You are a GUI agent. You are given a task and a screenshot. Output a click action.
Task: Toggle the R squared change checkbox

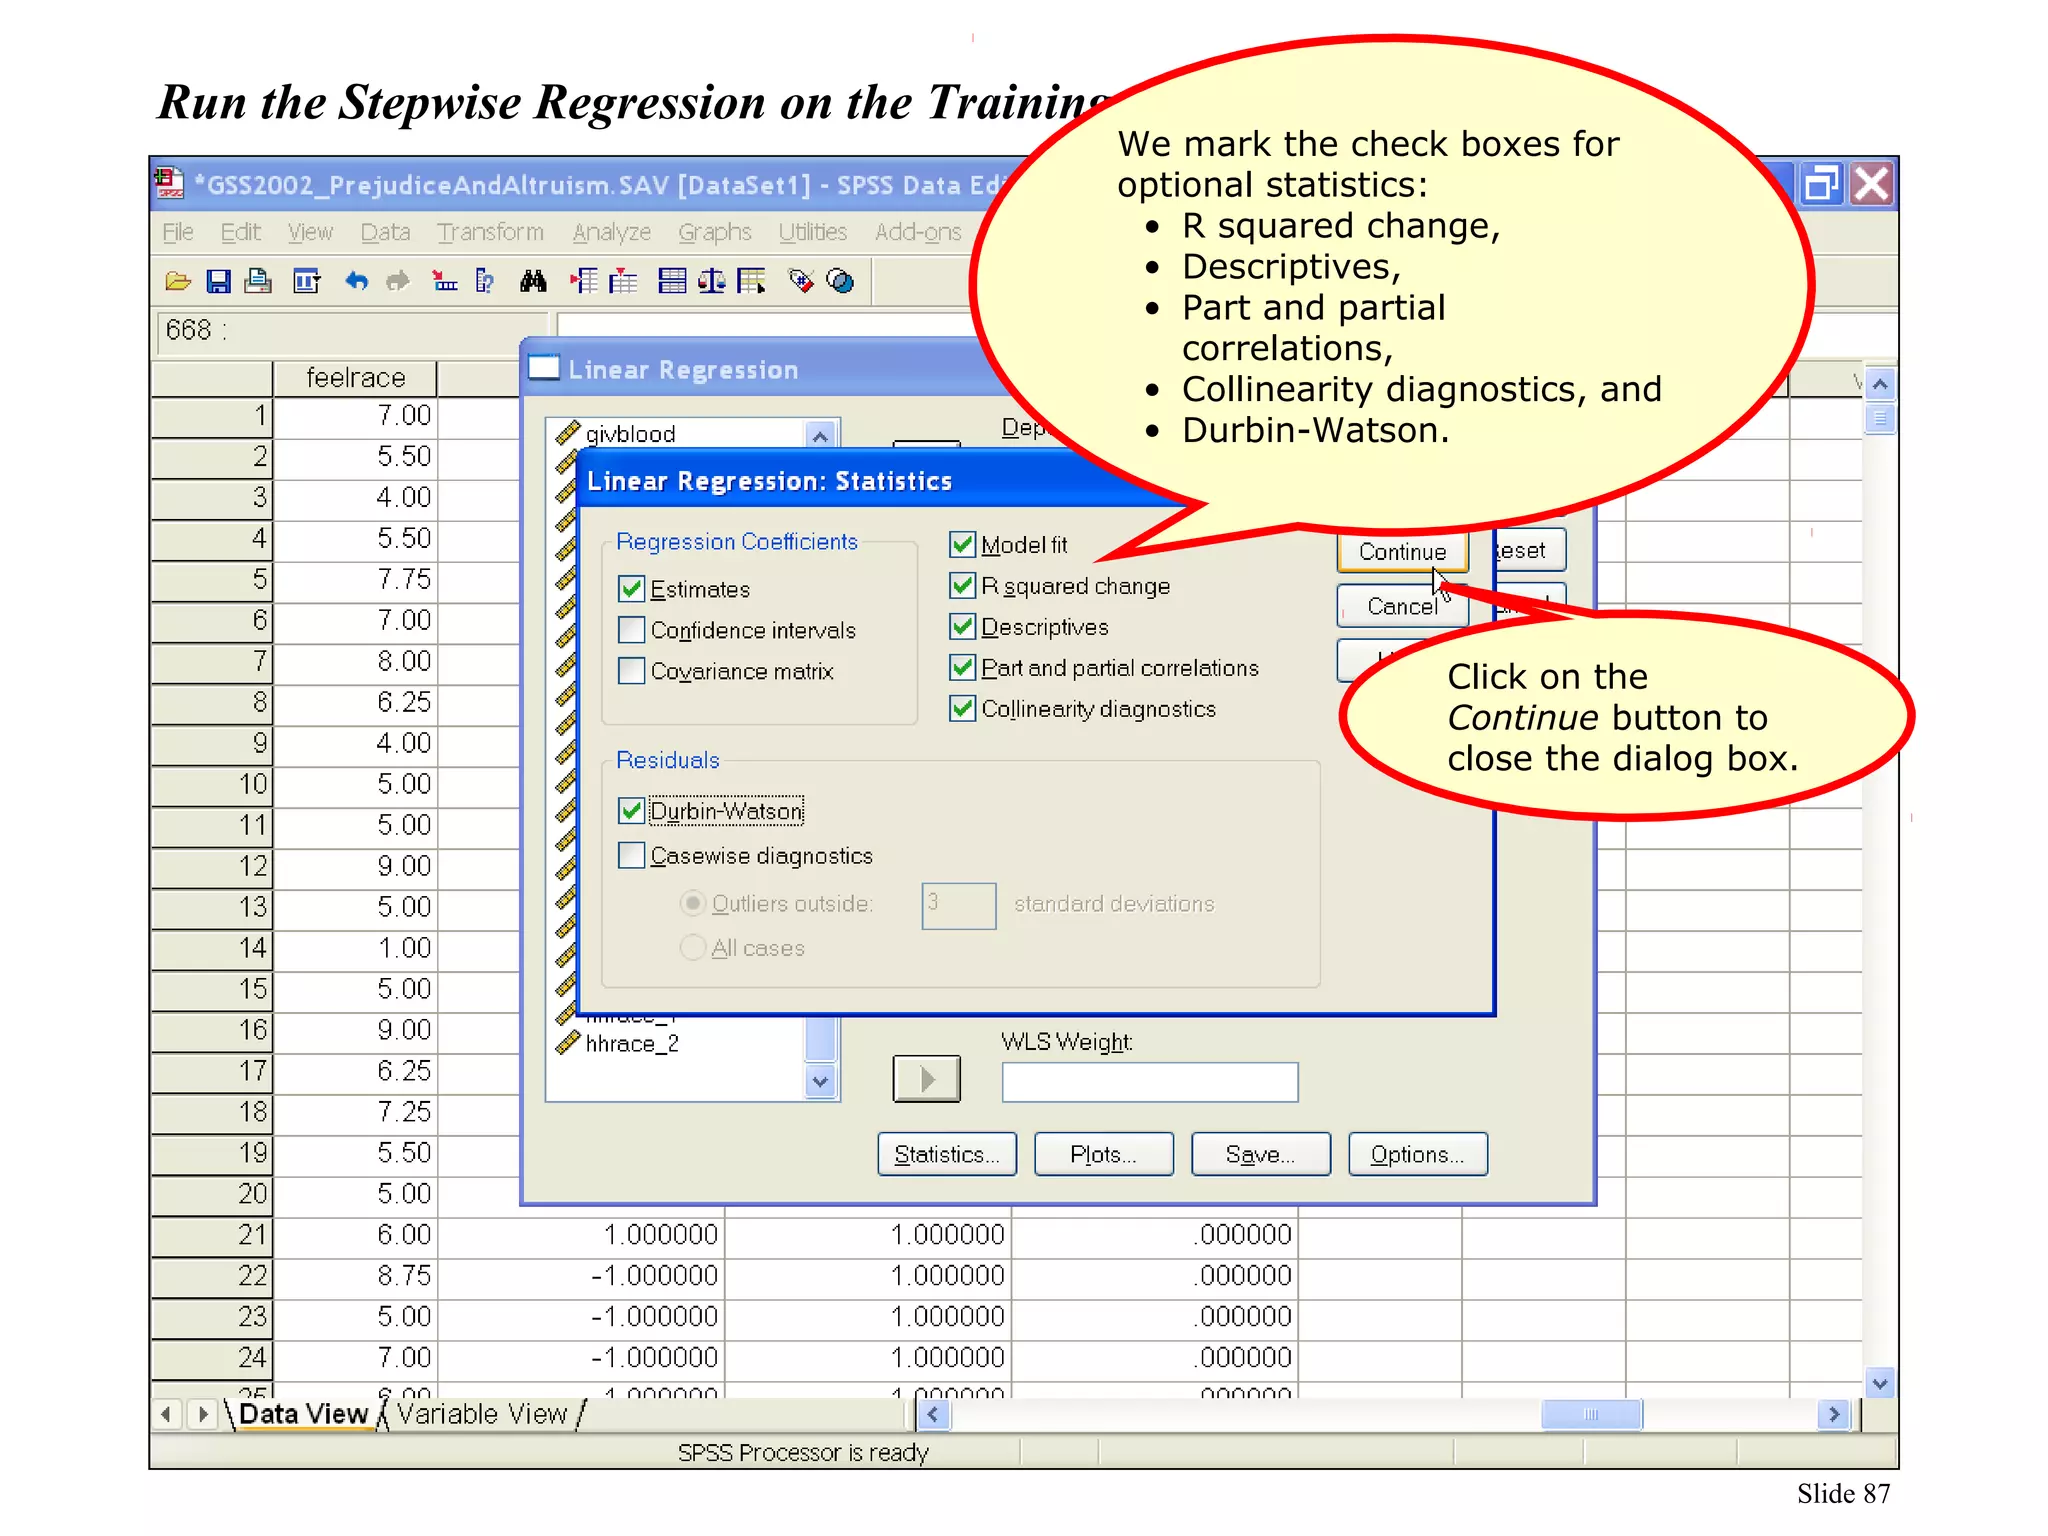(962, 586)
